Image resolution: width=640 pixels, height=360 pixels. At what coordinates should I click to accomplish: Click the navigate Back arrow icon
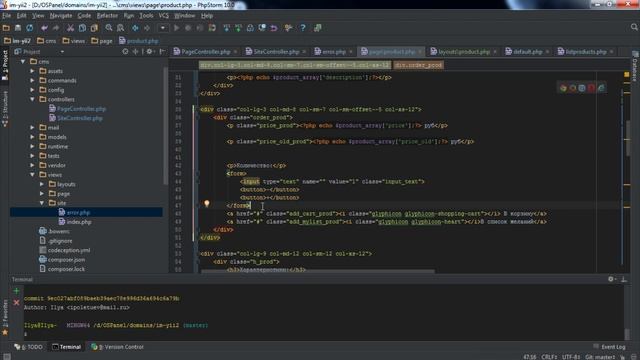[x=135, y=28]
